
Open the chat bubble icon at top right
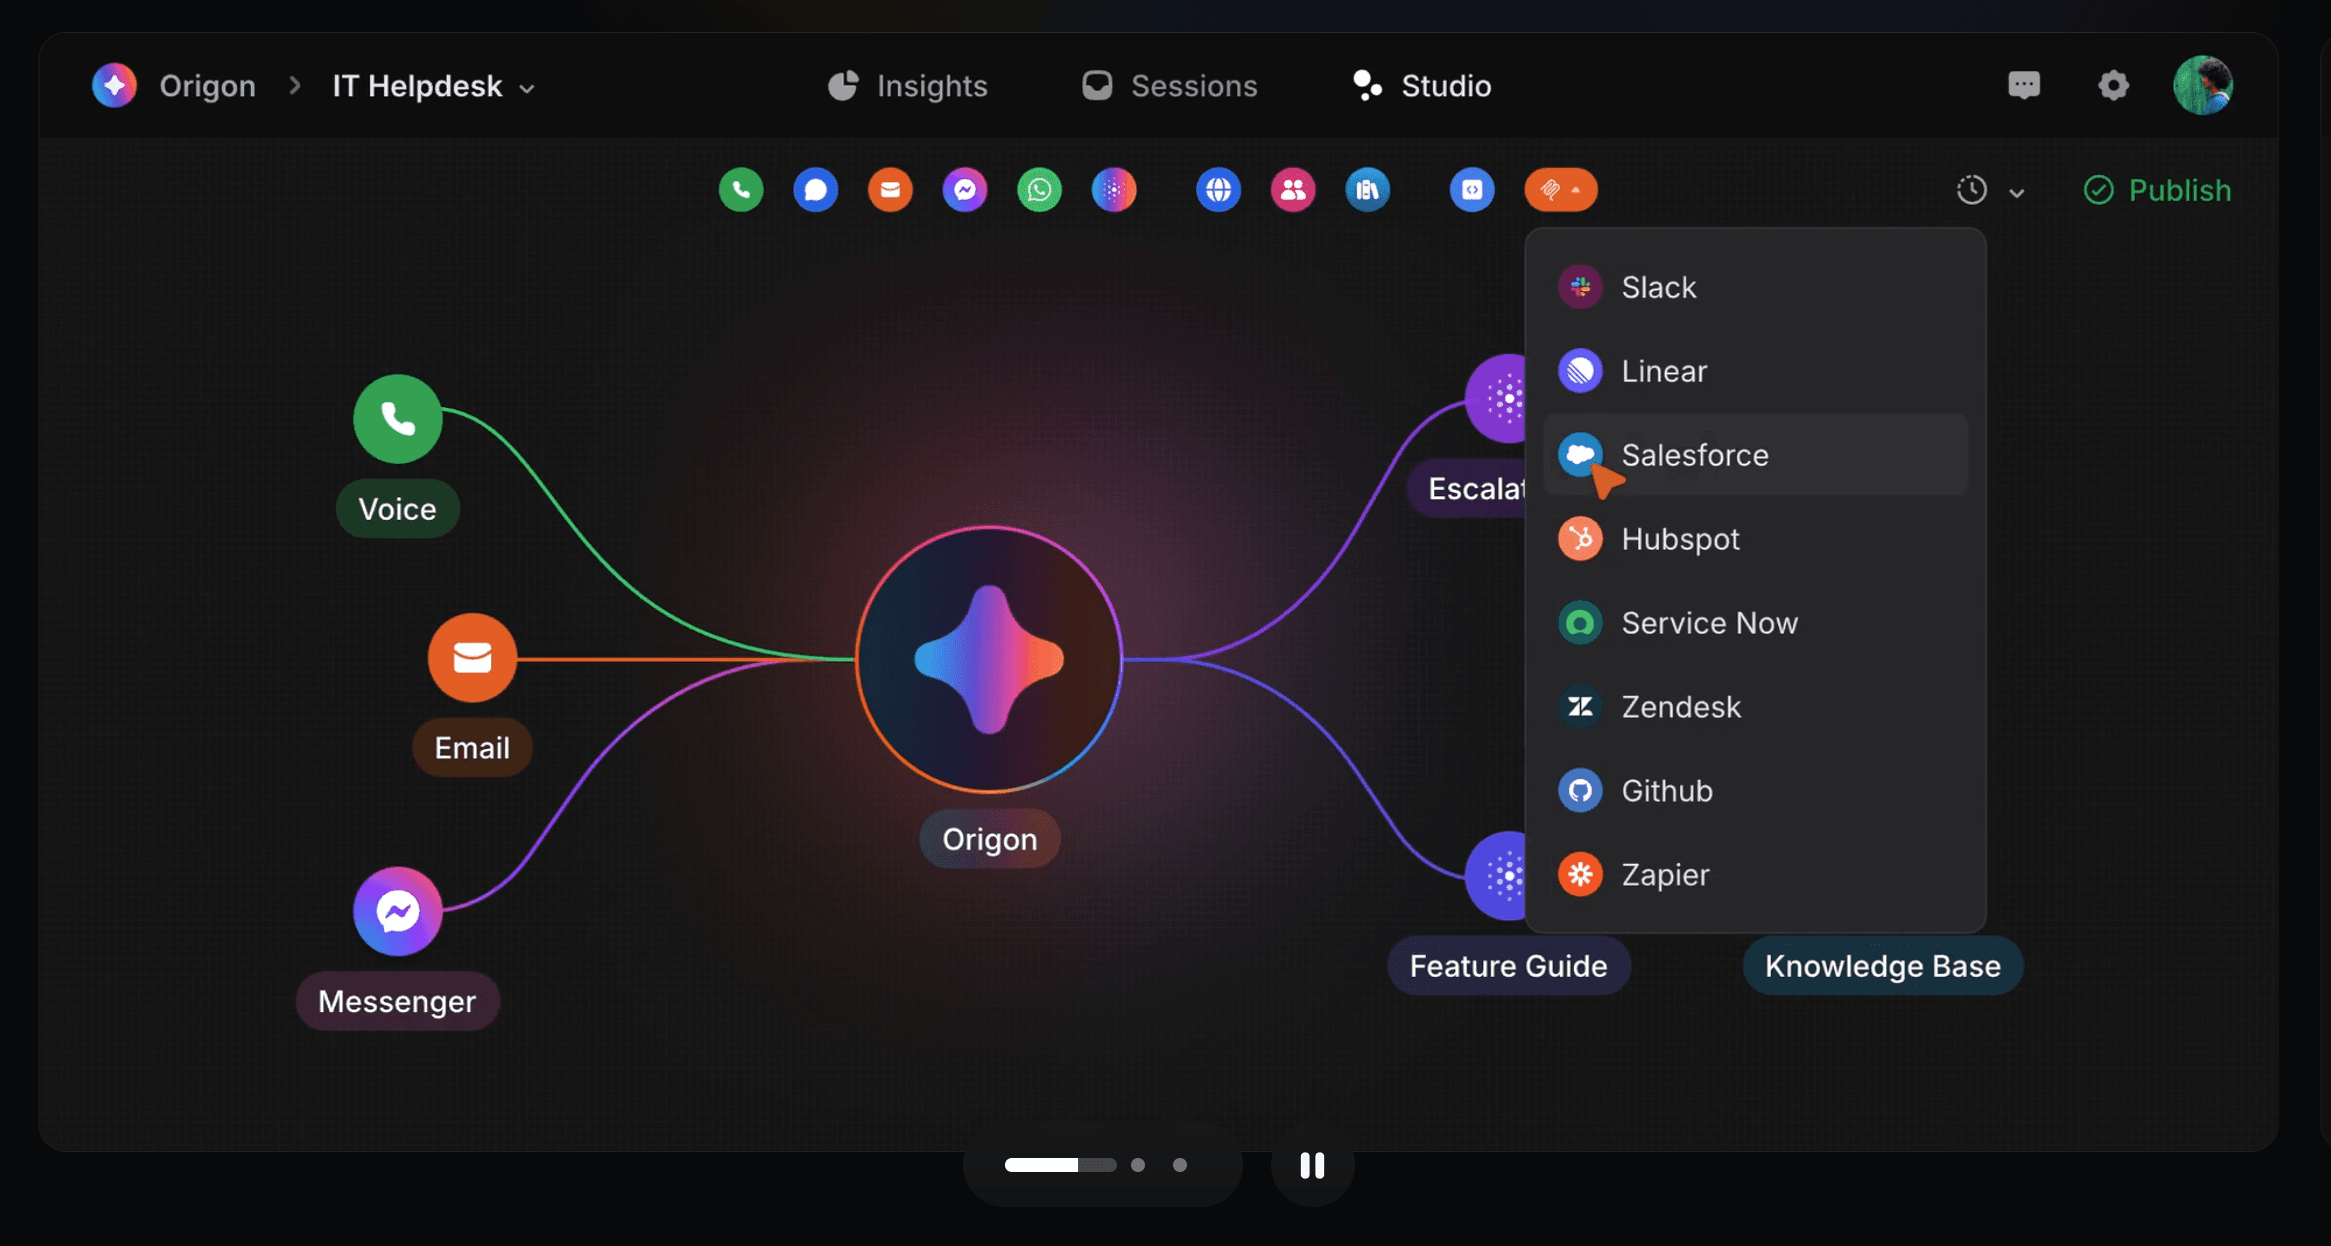tap(2024, 85)
